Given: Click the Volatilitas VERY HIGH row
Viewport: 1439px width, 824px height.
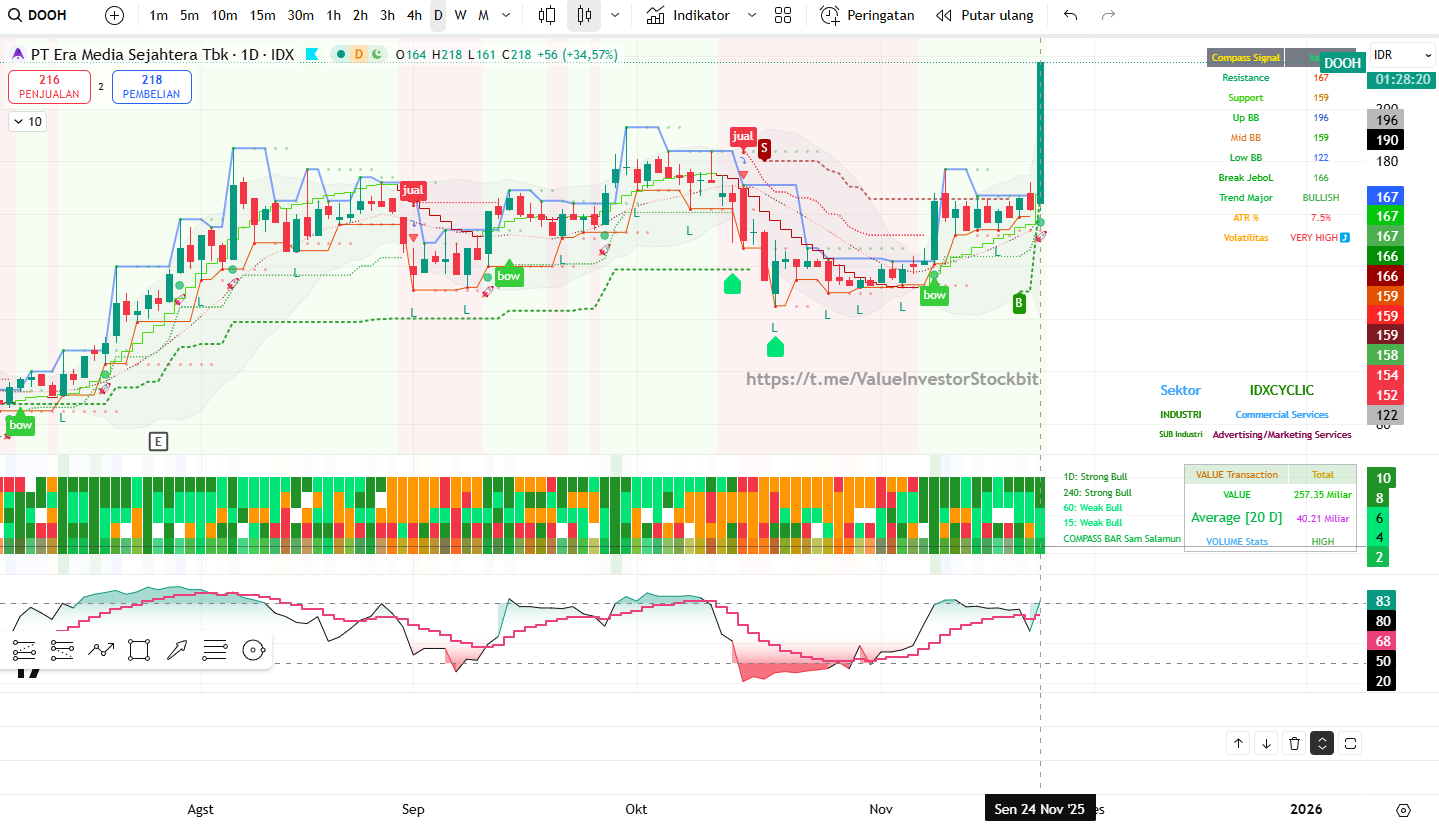Looking at the screenshot, I should 1286,238.
